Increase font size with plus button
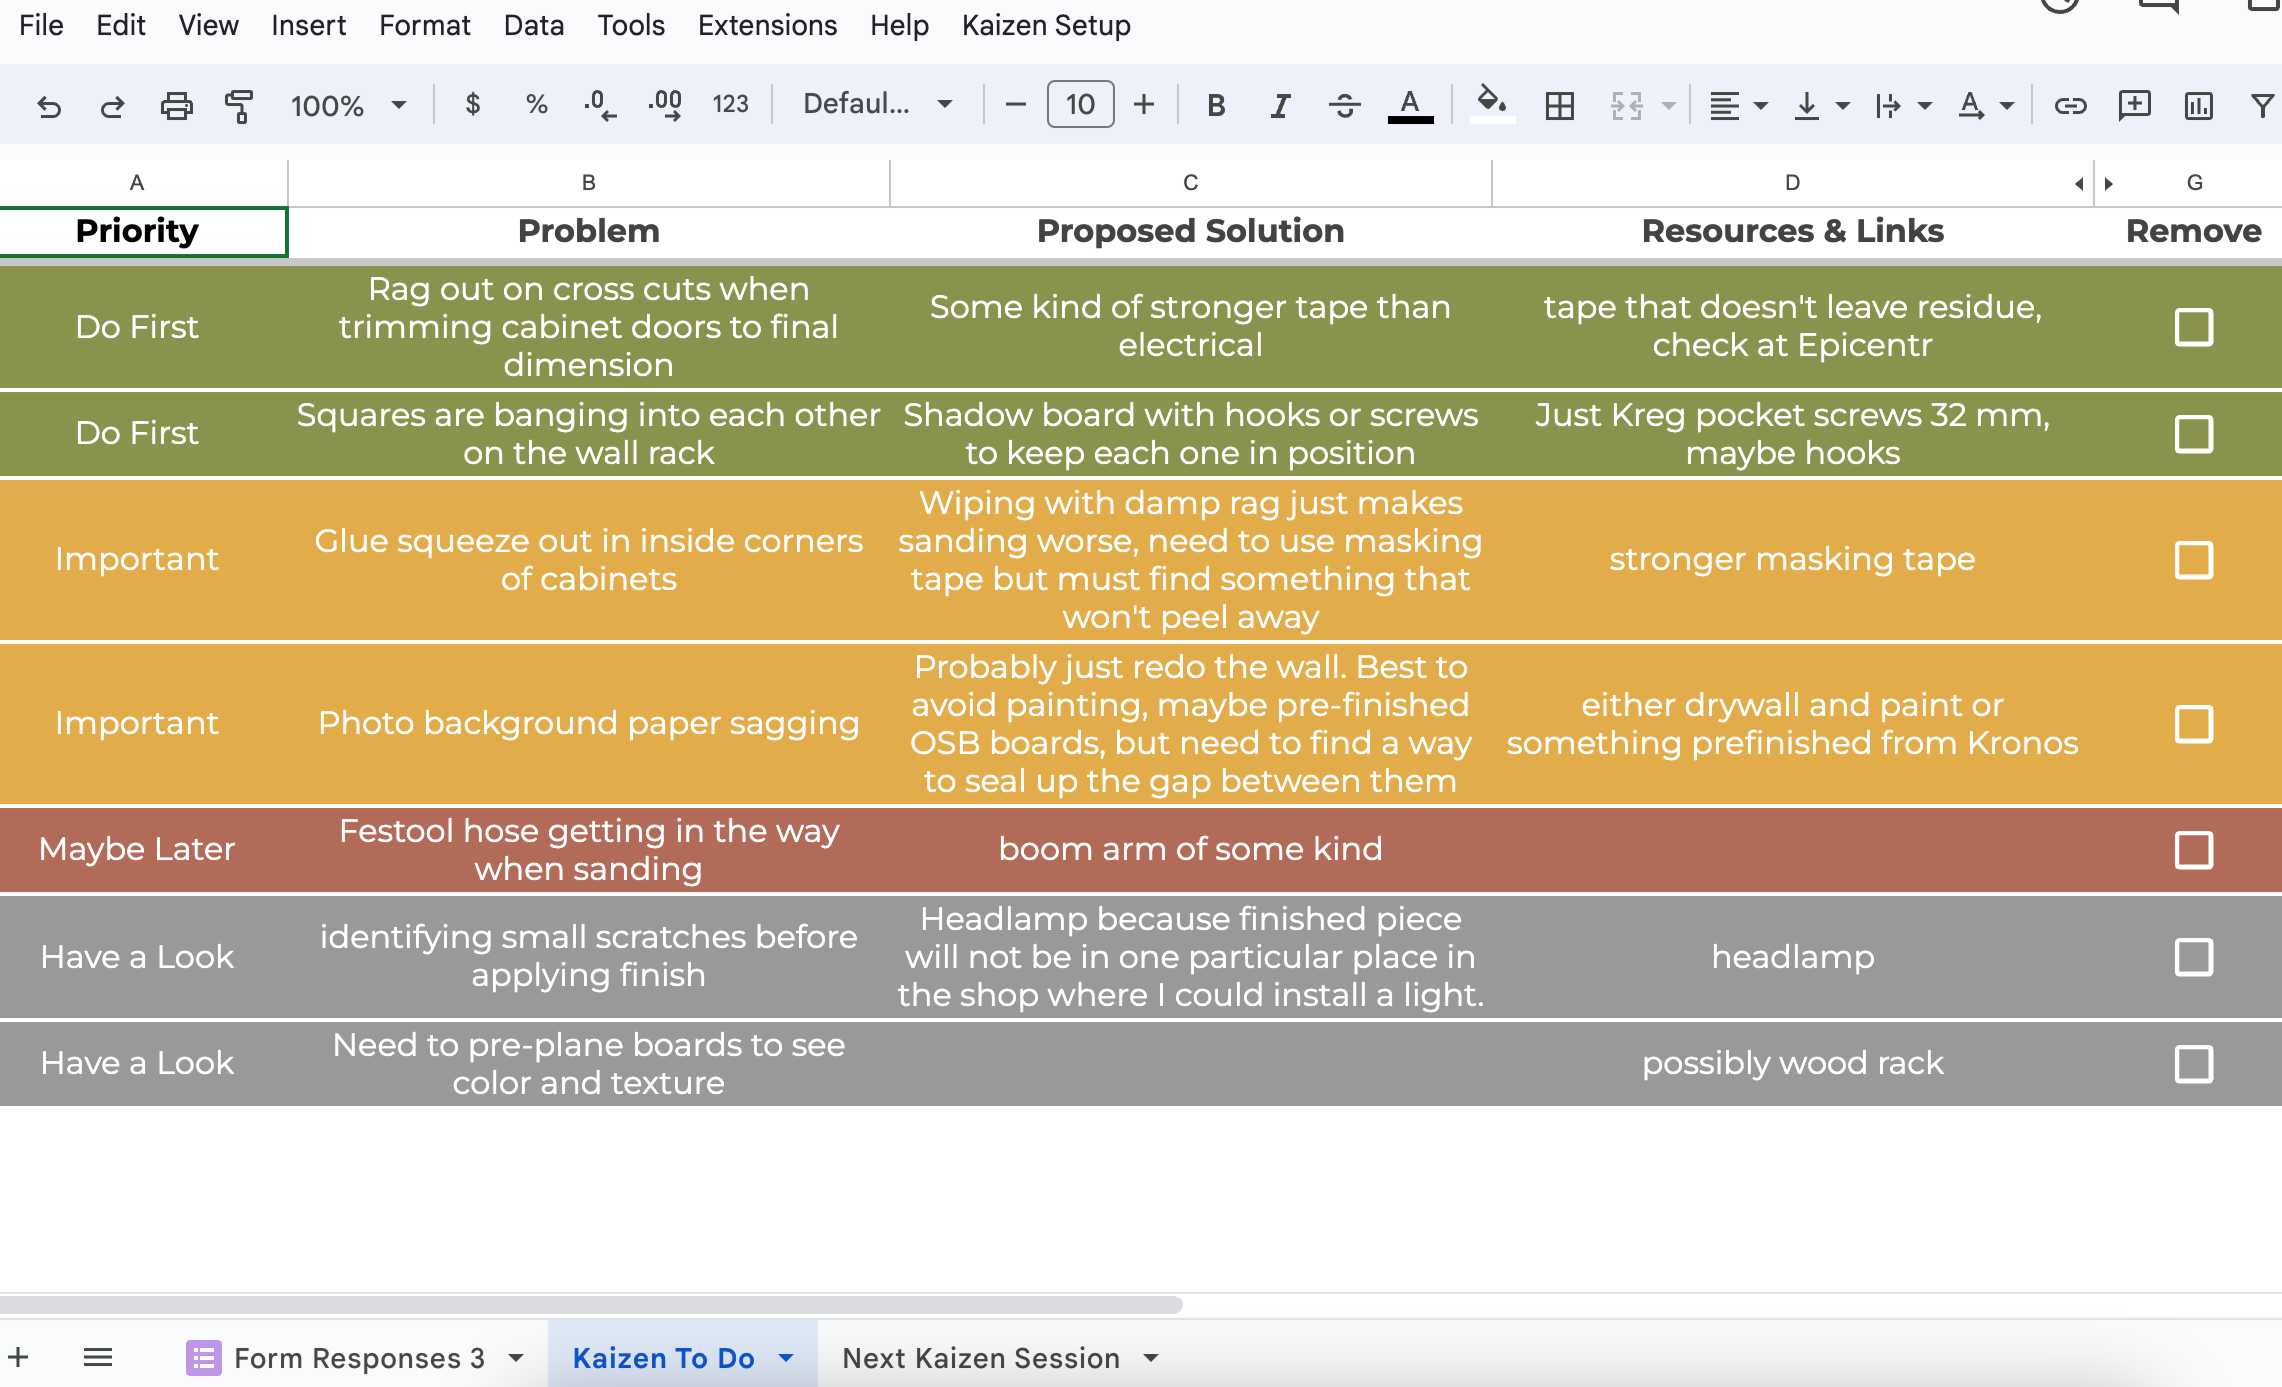The height and width of the screenshot is (1387, 2282). point(1144,105)
